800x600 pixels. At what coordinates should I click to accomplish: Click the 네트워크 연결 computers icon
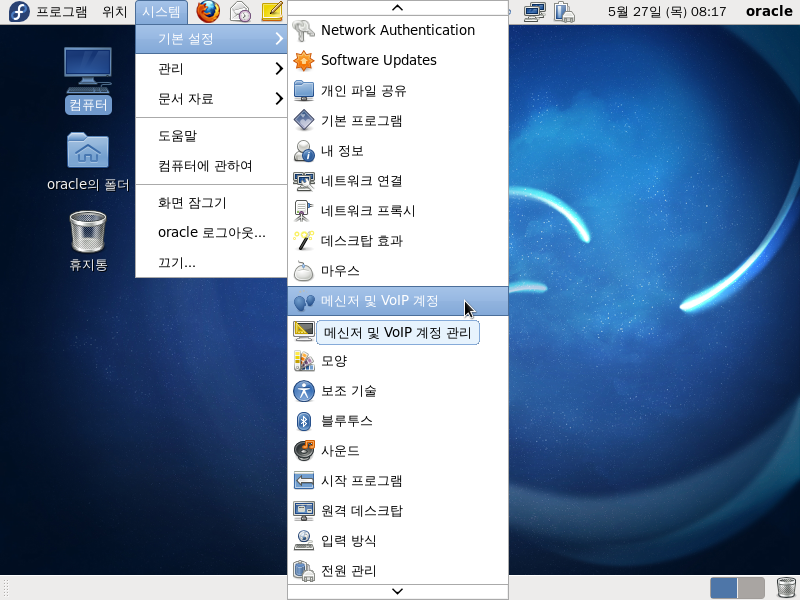(x=304, y=181)
